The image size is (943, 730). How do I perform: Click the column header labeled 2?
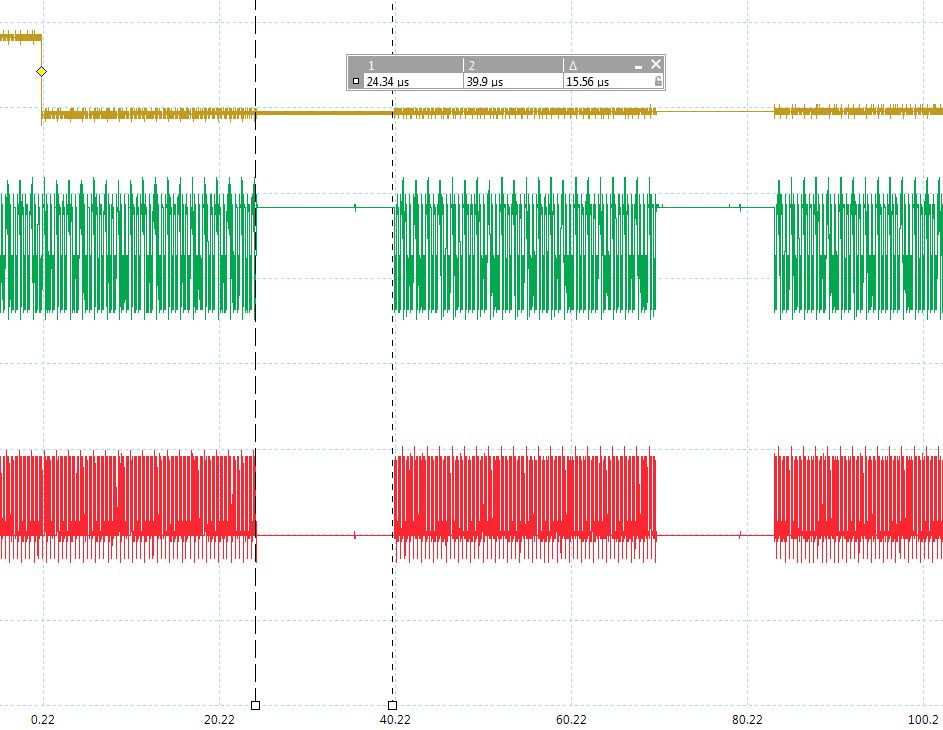coord(472,66)
